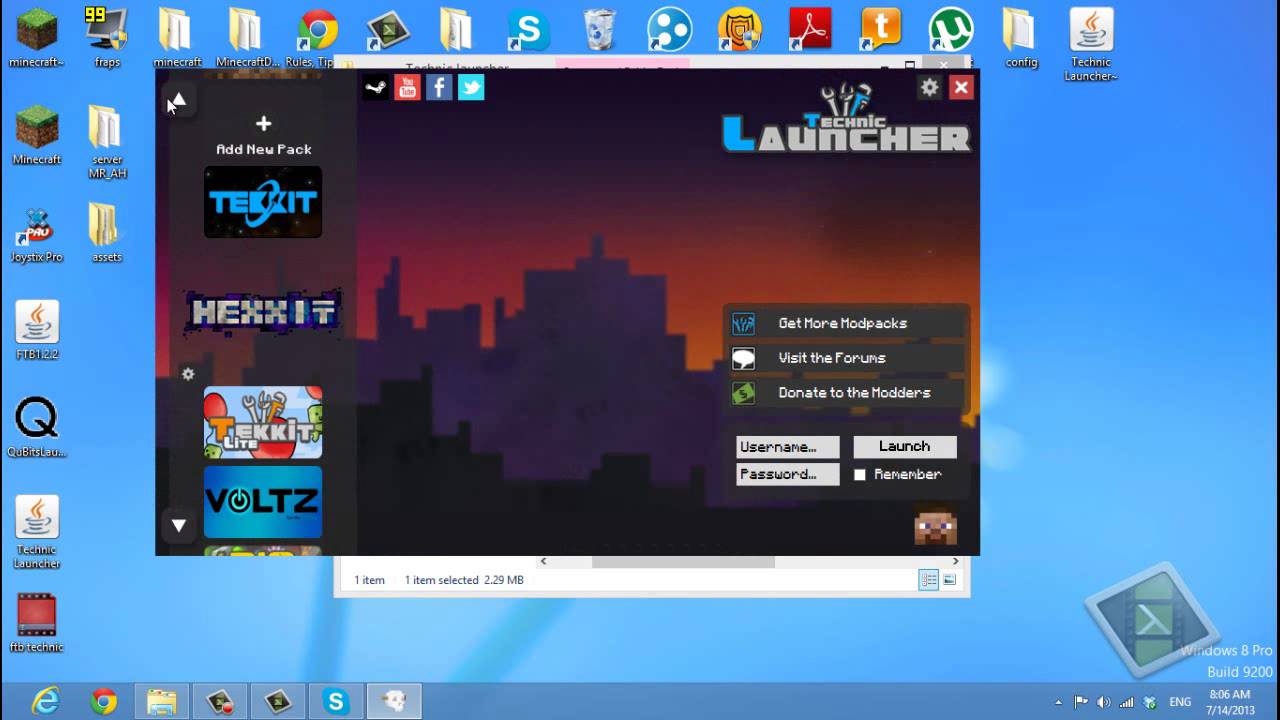Viewport: 1280px width, 720px height.
Task: Open Hexxit pack options gear icon
Action: coord(188,374)
